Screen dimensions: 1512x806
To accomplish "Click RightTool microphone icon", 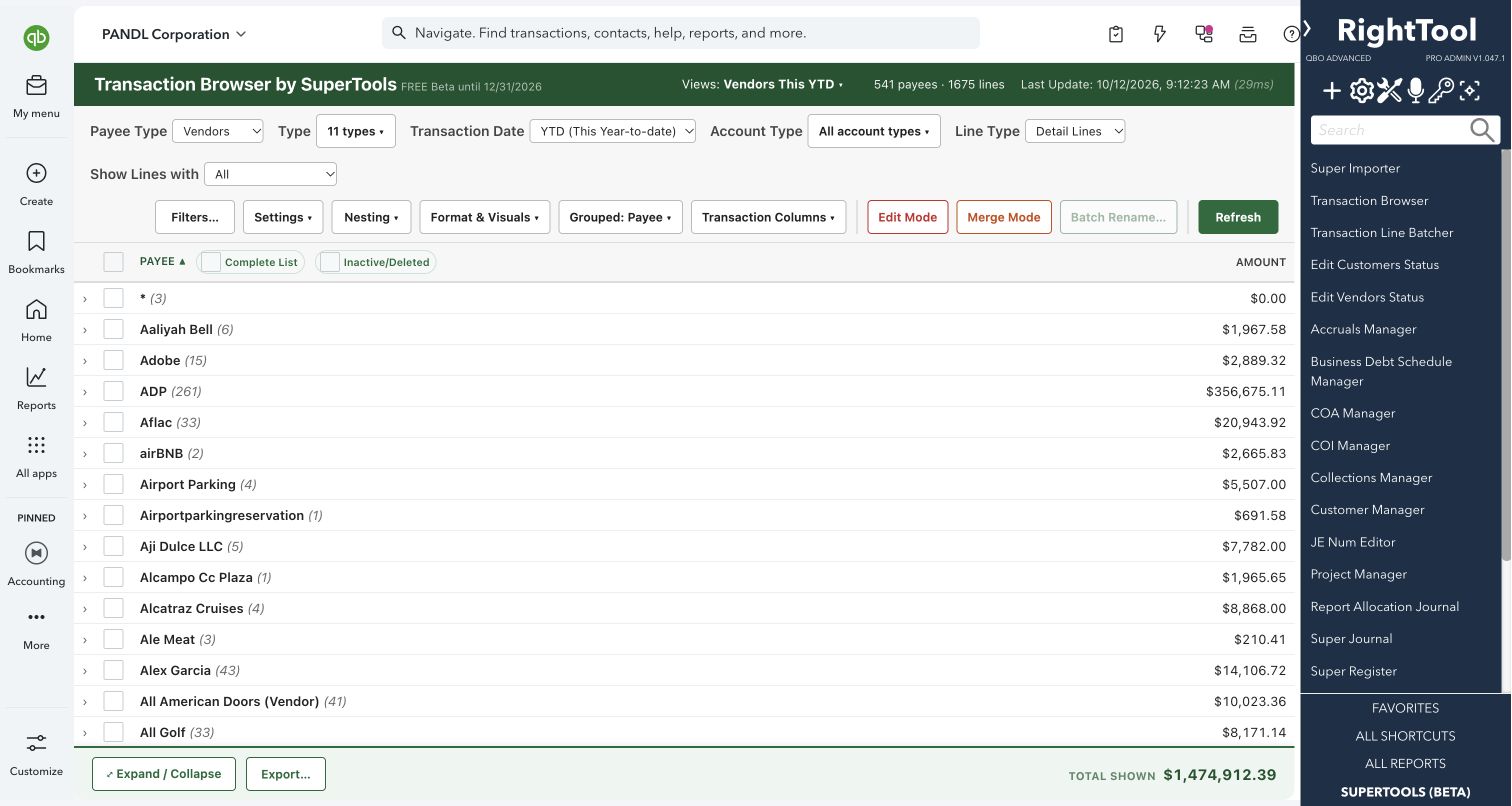I will 1415,92.
